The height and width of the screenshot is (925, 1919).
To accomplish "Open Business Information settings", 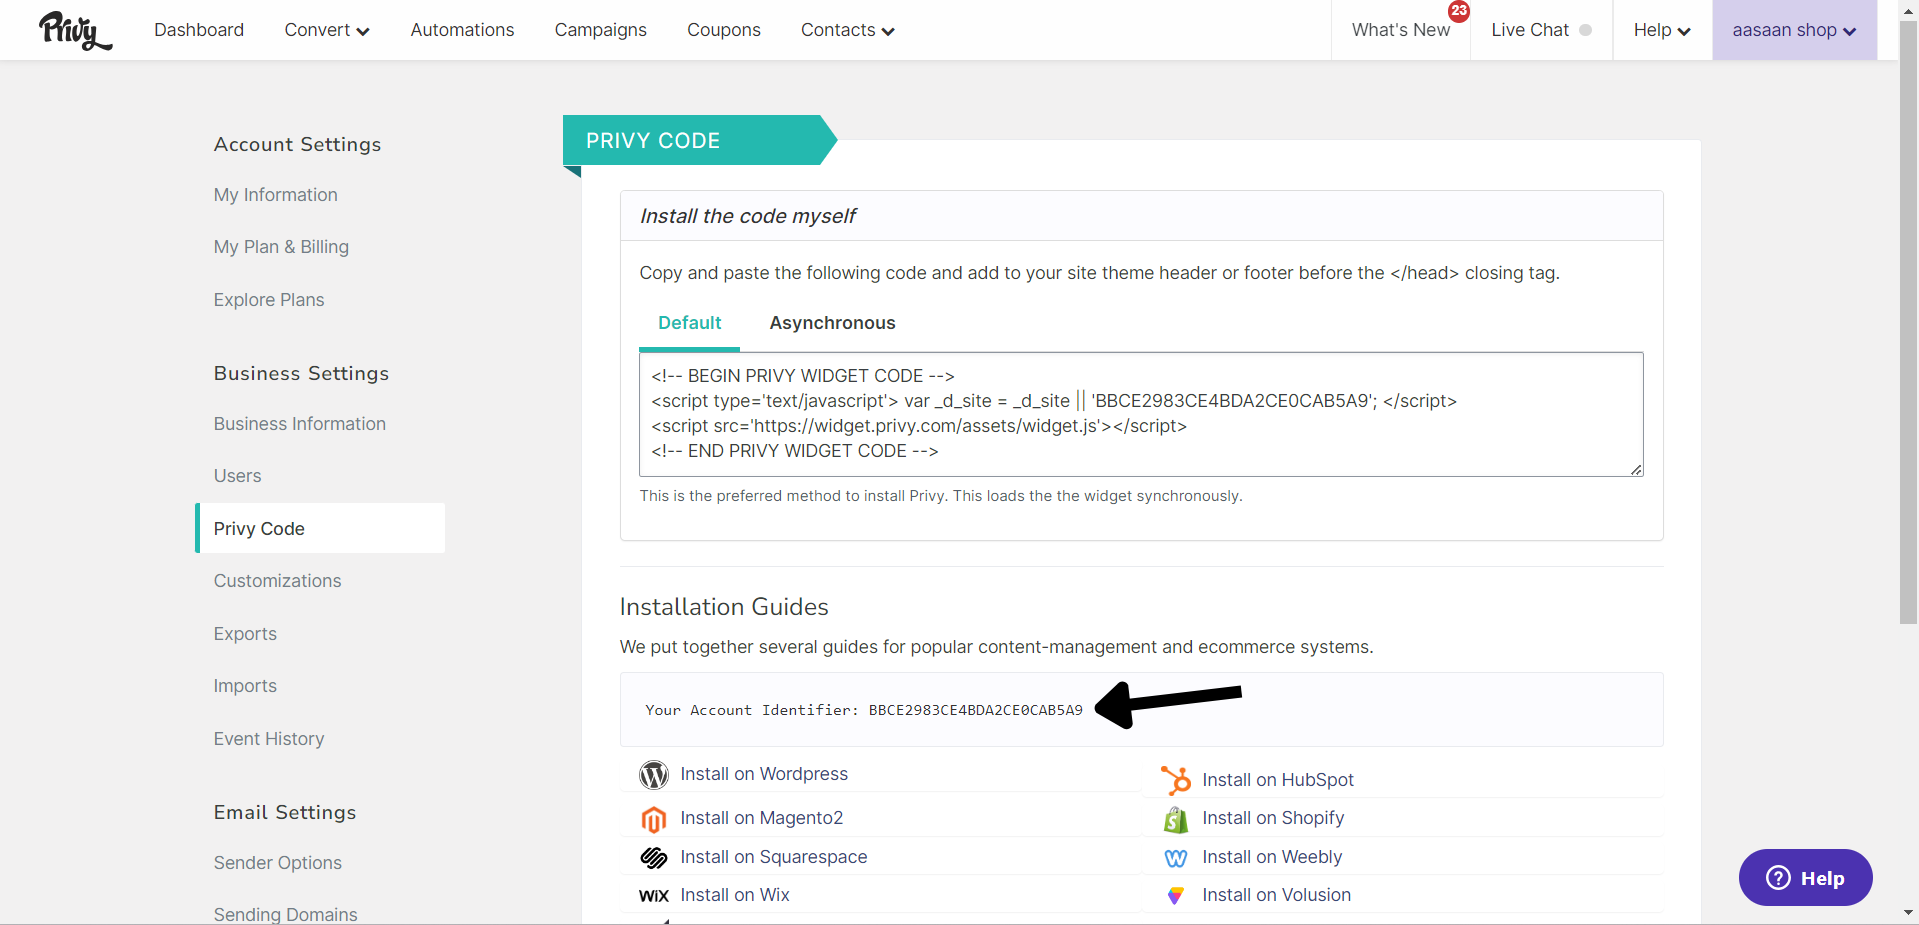I will coord(300,424).
